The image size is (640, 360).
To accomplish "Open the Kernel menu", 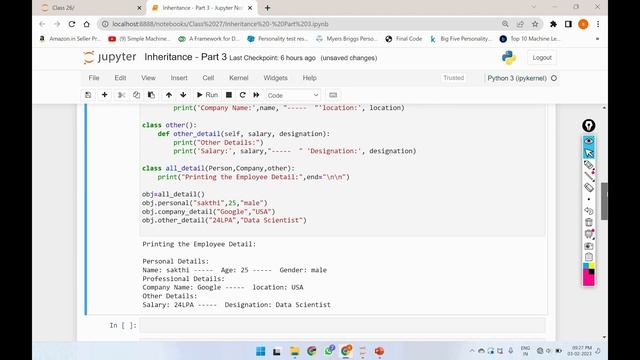I will 239,78.
